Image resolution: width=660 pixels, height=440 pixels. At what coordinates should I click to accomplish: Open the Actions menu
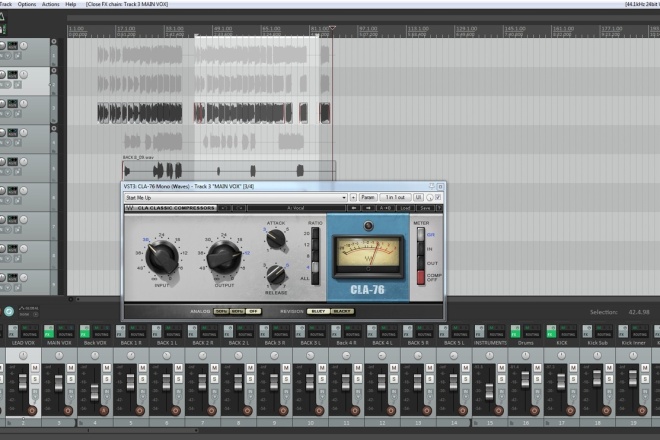(x=50, y=4)
